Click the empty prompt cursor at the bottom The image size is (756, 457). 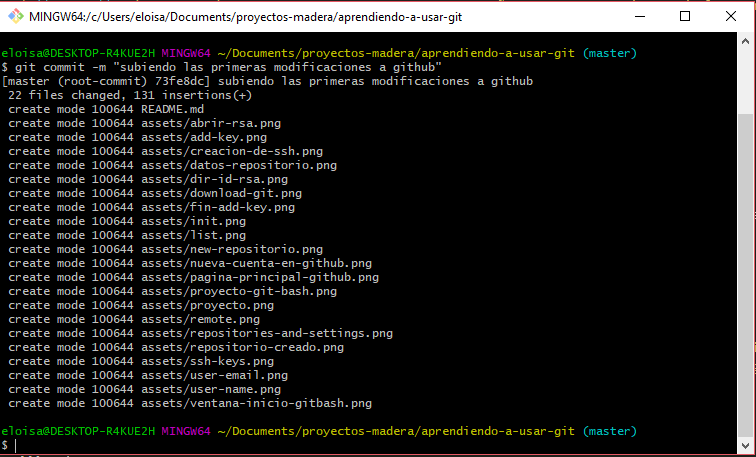(x=16, y=445)
